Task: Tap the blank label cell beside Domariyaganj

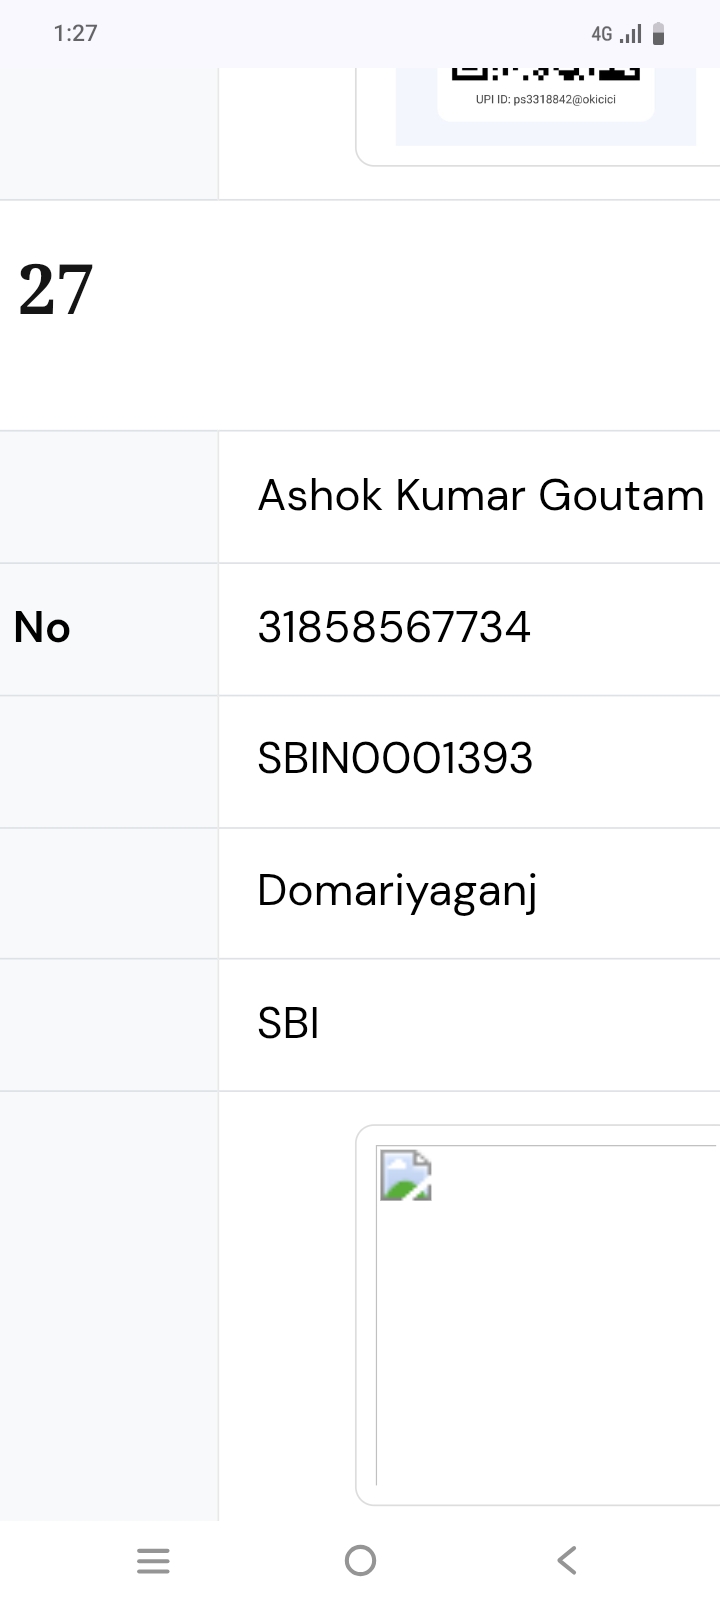Action: (x=108, y=893)
